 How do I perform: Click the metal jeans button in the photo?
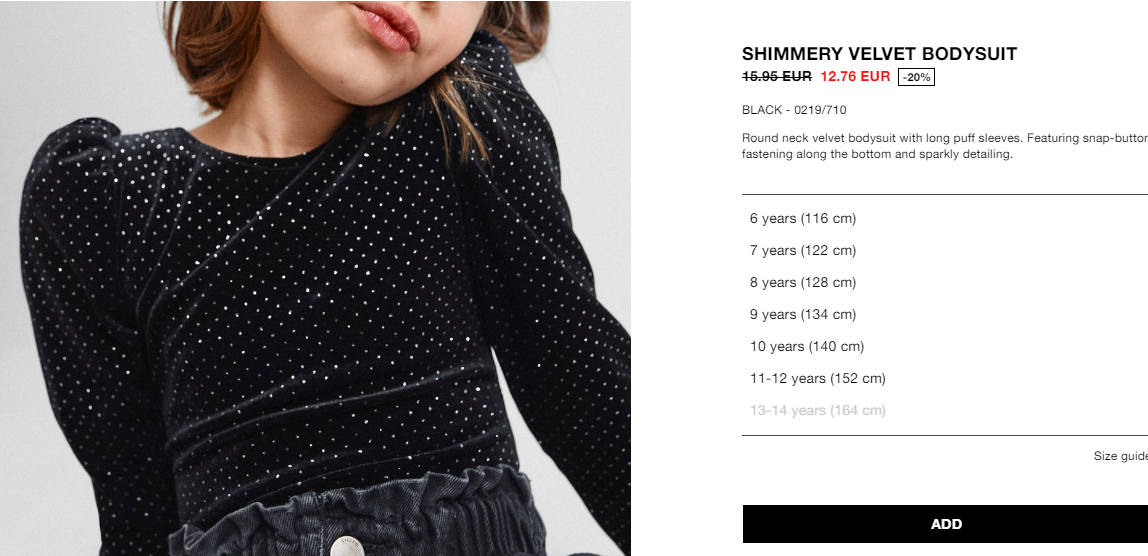coord(344,546)
